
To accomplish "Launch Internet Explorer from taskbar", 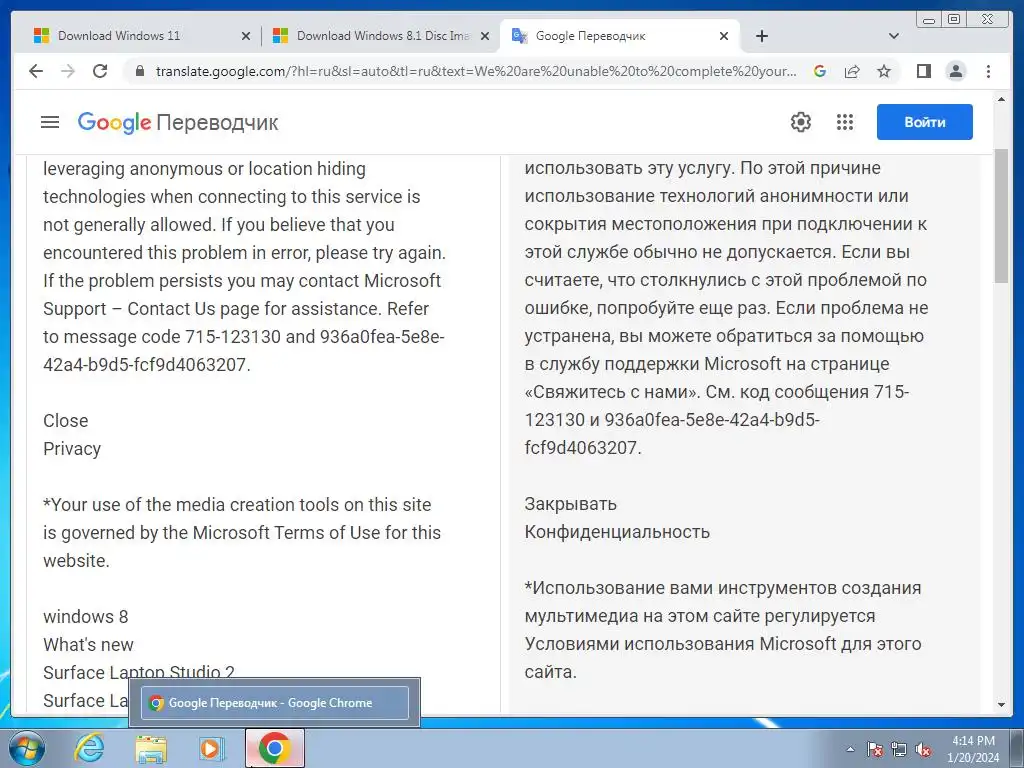I will pyautogui.click(x=89, y=748).
